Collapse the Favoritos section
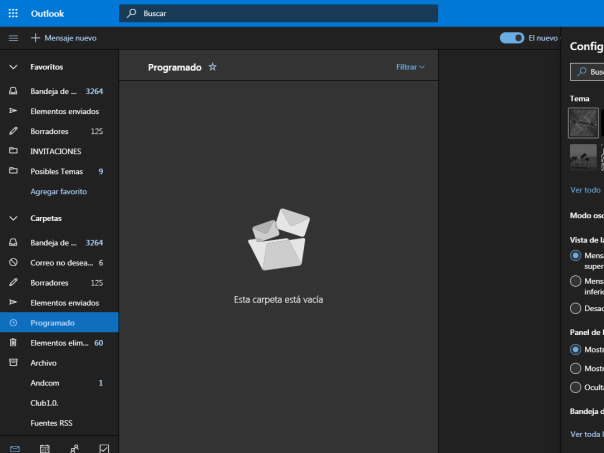This screenshot has height=453, width=604. 13,67
